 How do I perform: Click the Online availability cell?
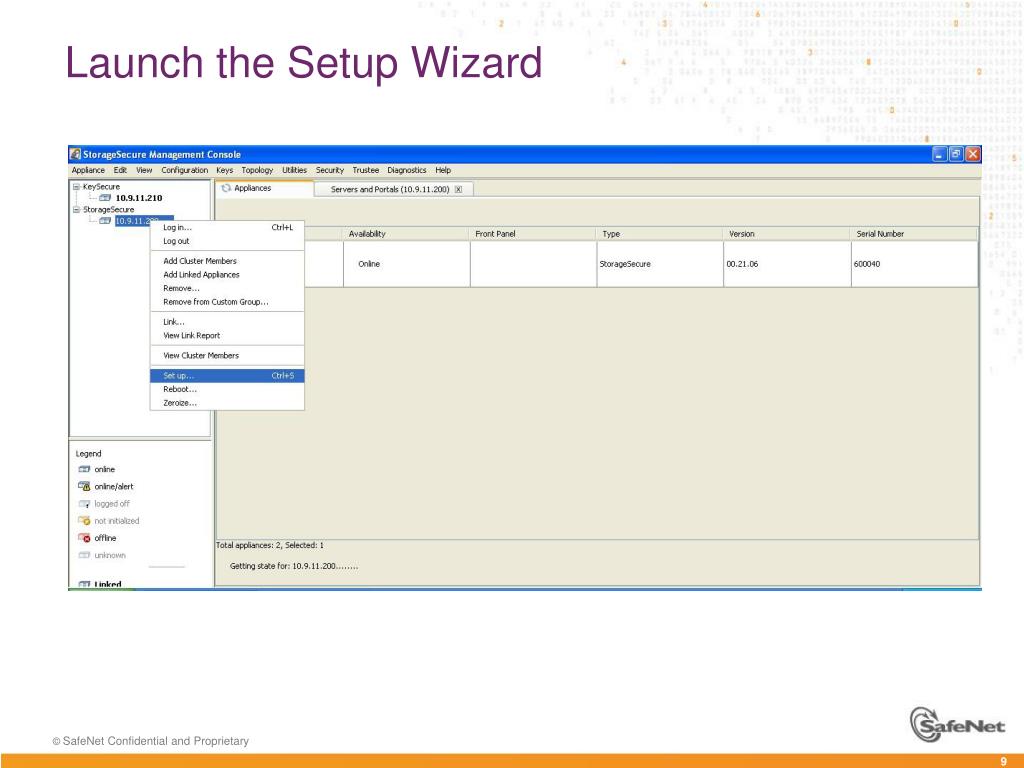point(406,264)
